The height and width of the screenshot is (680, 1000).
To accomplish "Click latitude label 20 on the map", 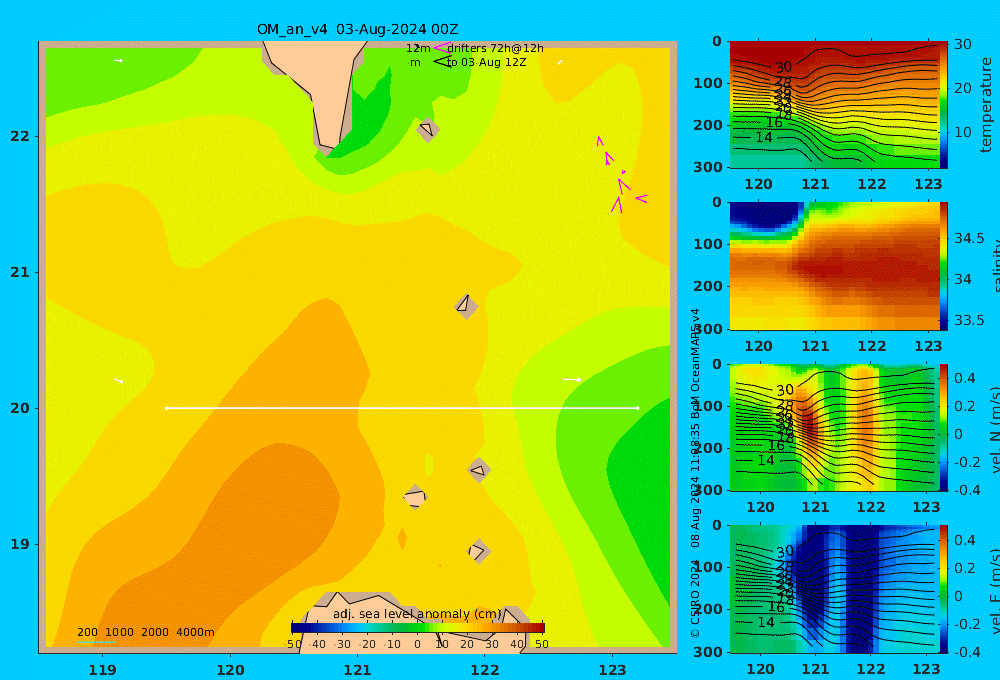I will (20, 408).
